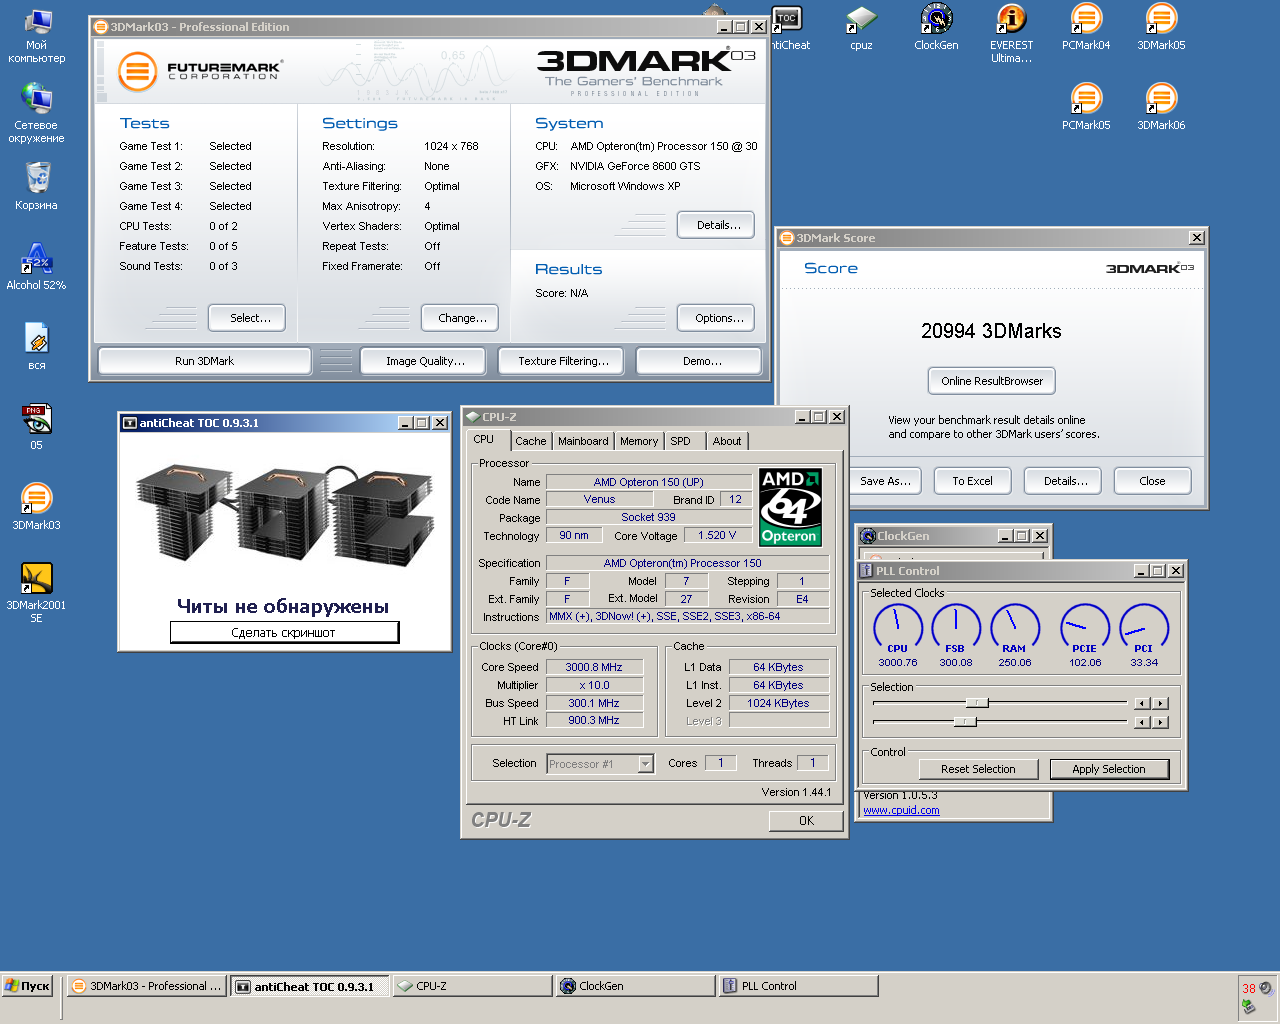Launch 3DMark05 desktop shortcut
Viewport: 1280px width, 1024px height.
pos(1161,27)
